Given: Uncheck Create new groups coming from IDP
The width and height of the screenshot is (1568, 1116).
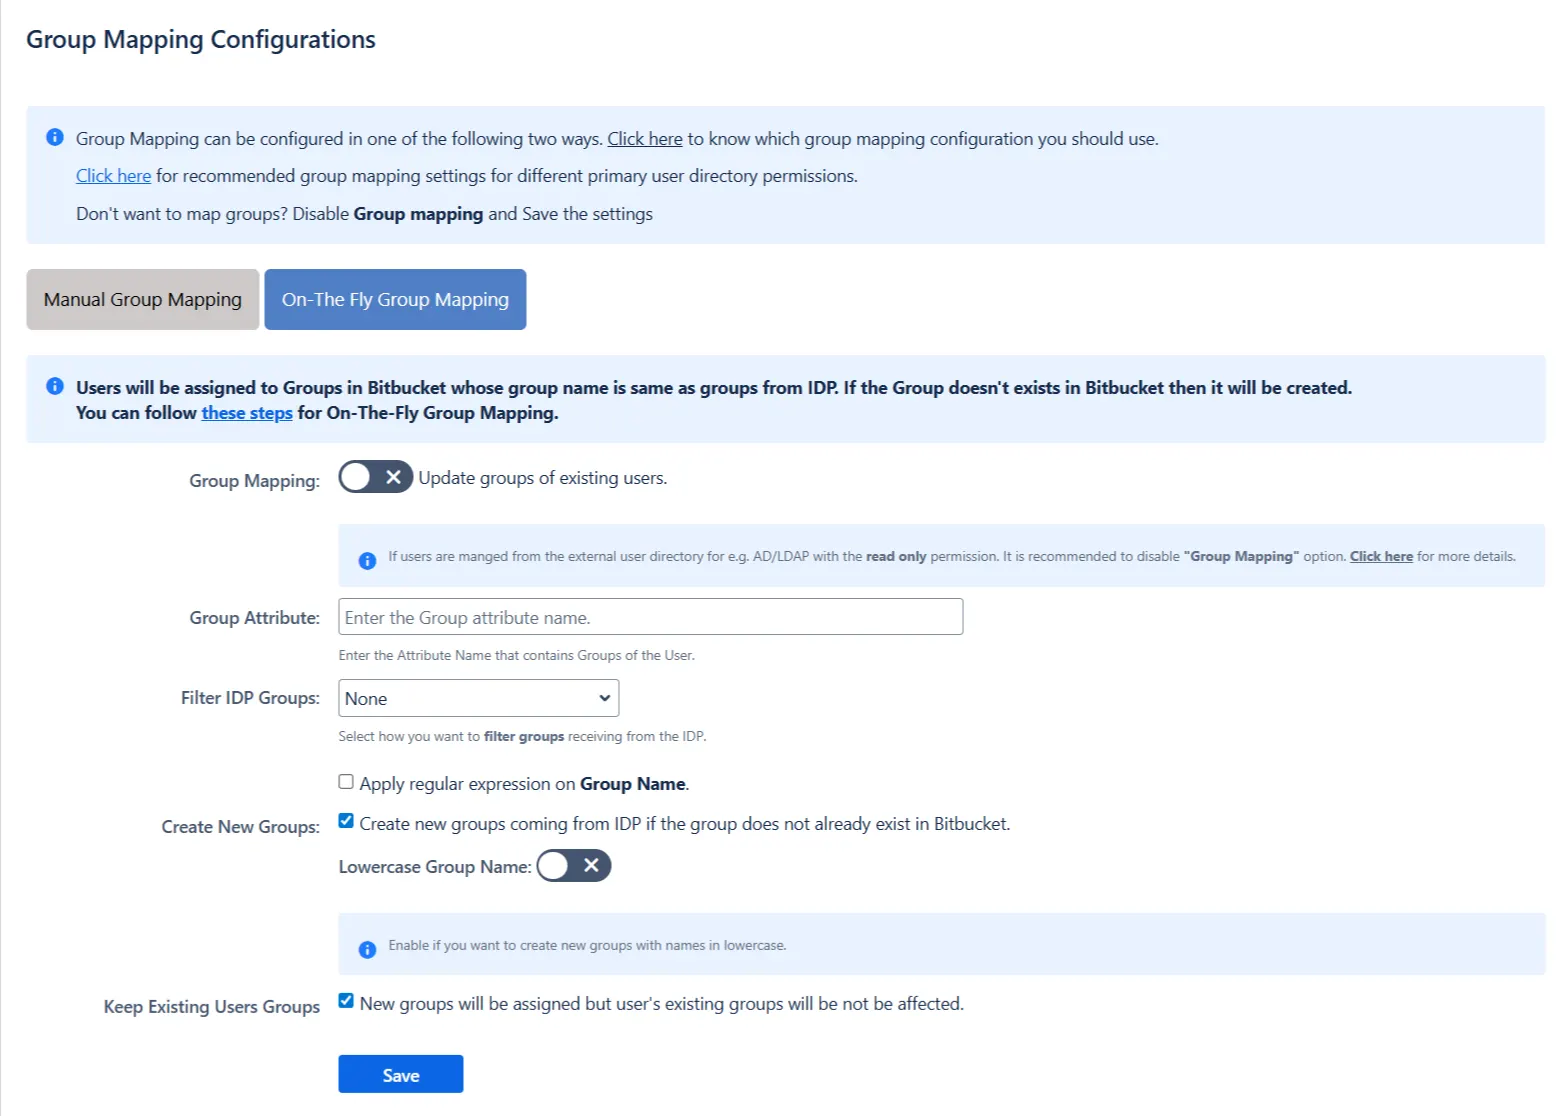Looking at the screenshot, I should (x=346, y=820).
